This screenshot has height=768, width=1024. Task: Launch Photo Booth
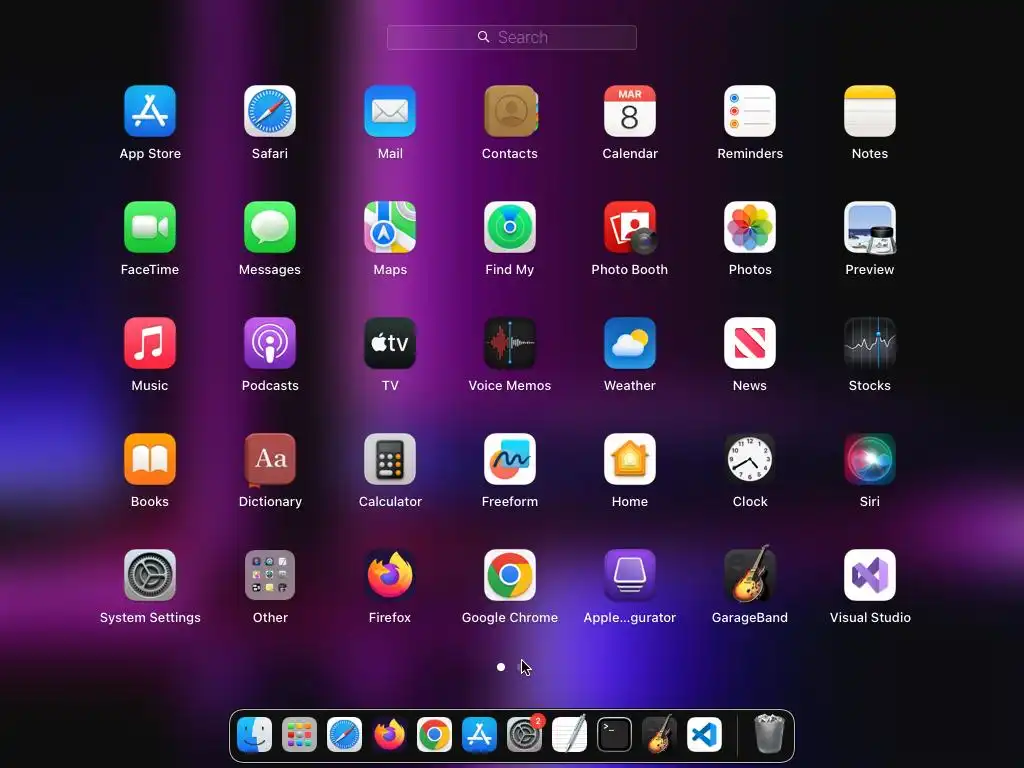[x=630, y=227]
